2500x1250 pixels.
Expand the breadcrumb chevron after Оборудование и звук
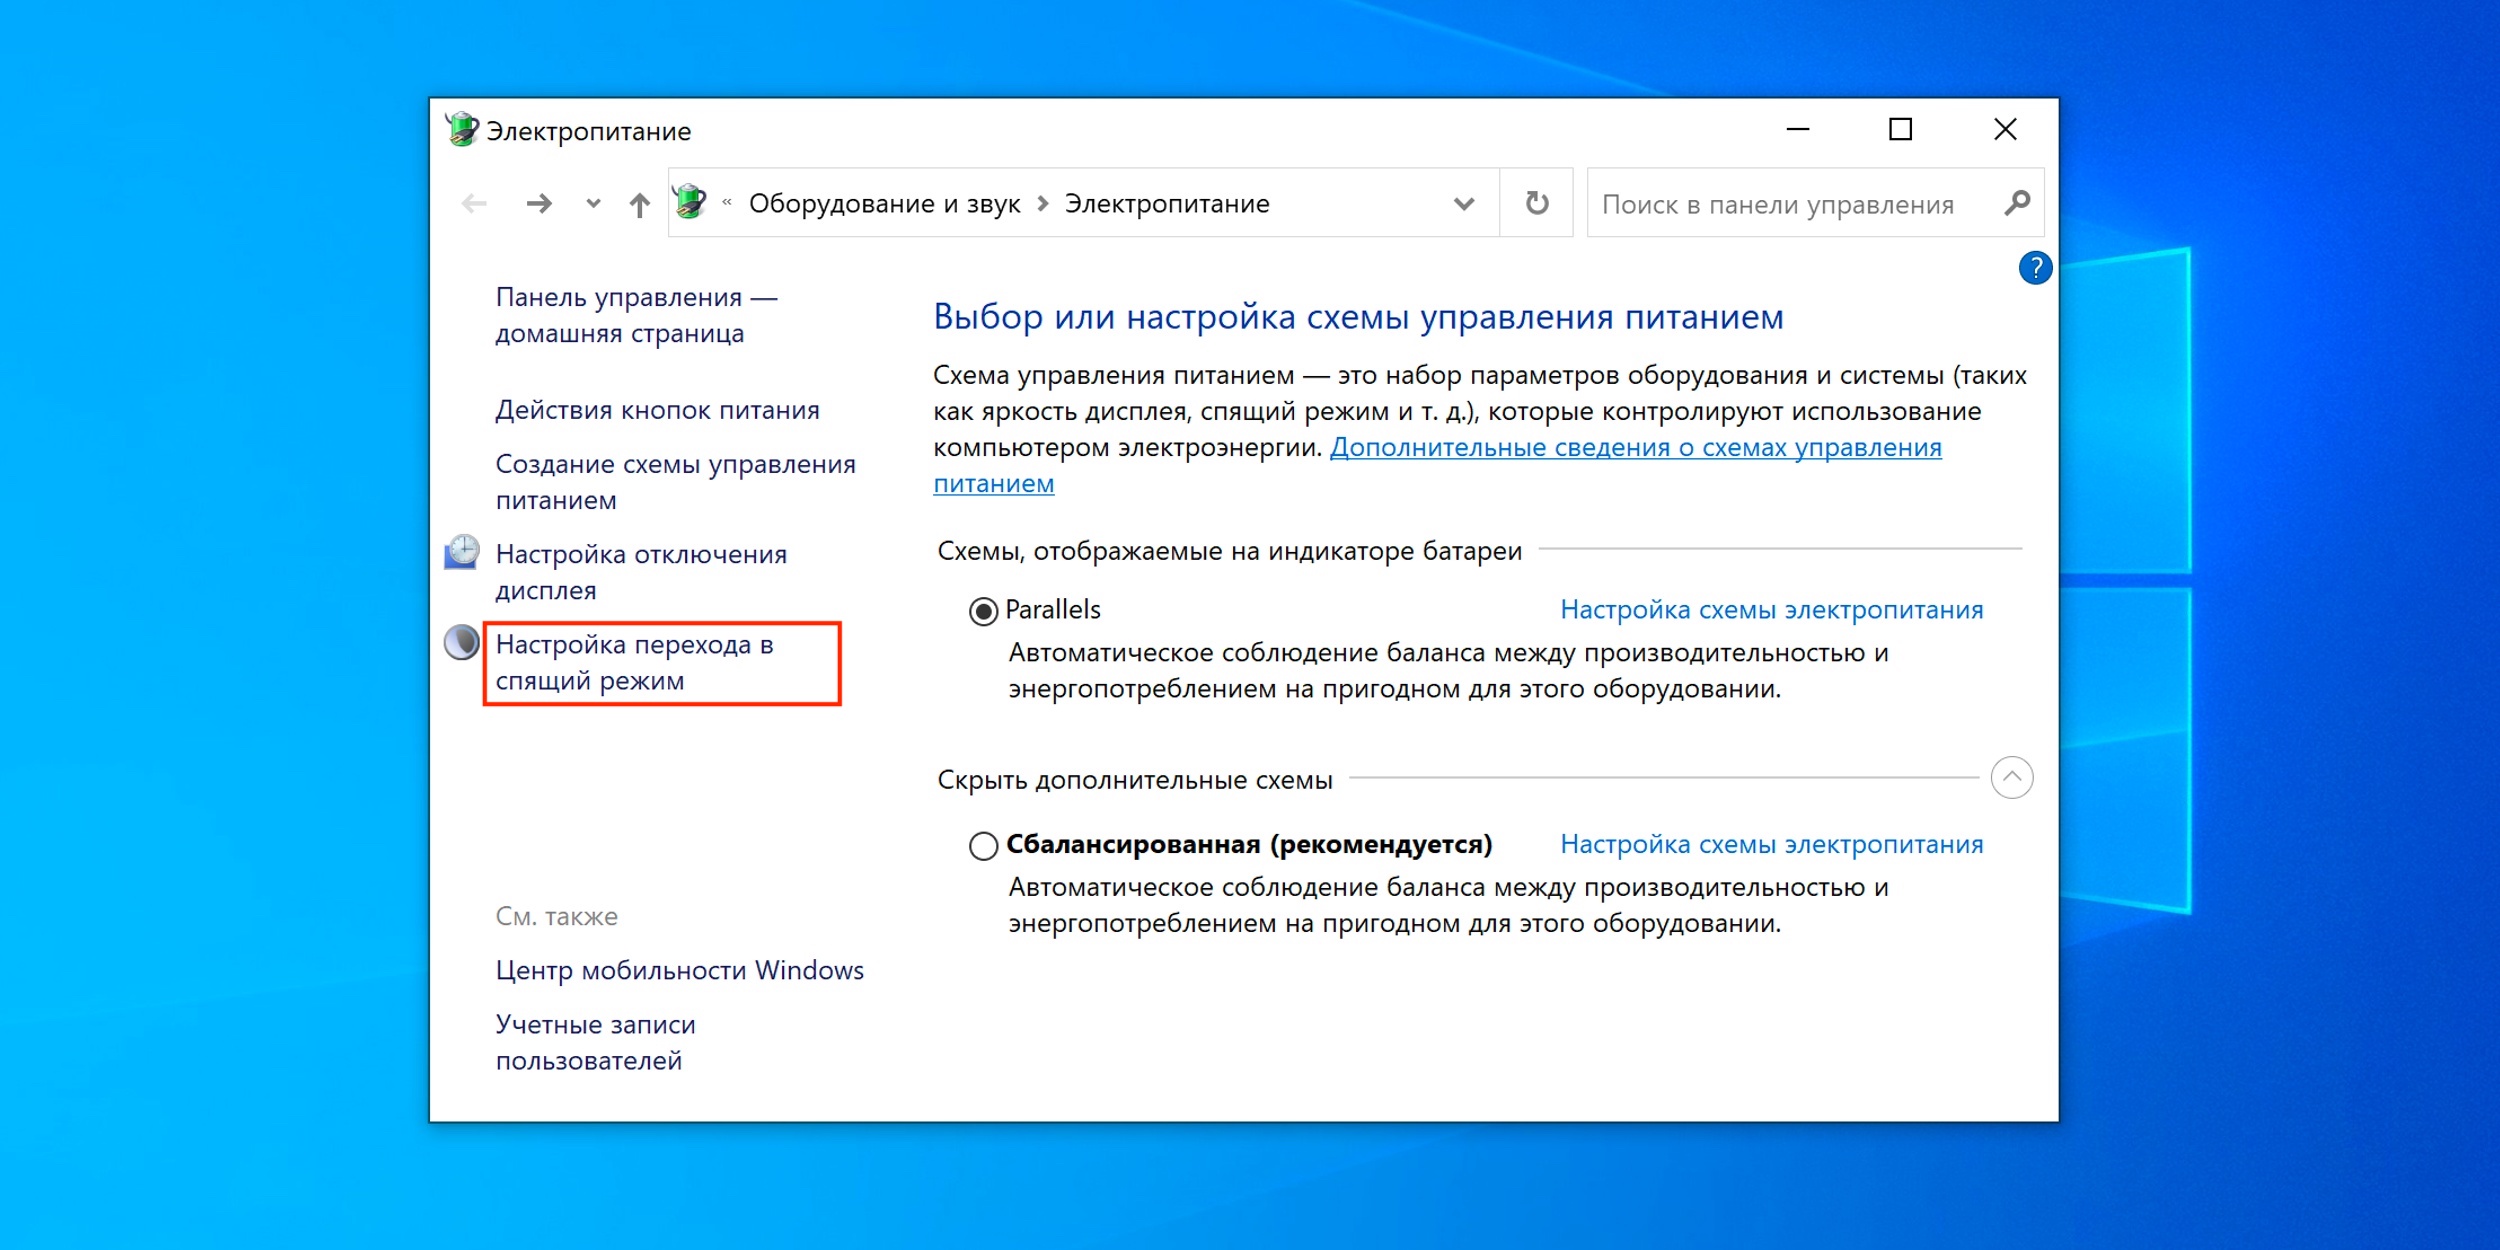coord(1043,204)
